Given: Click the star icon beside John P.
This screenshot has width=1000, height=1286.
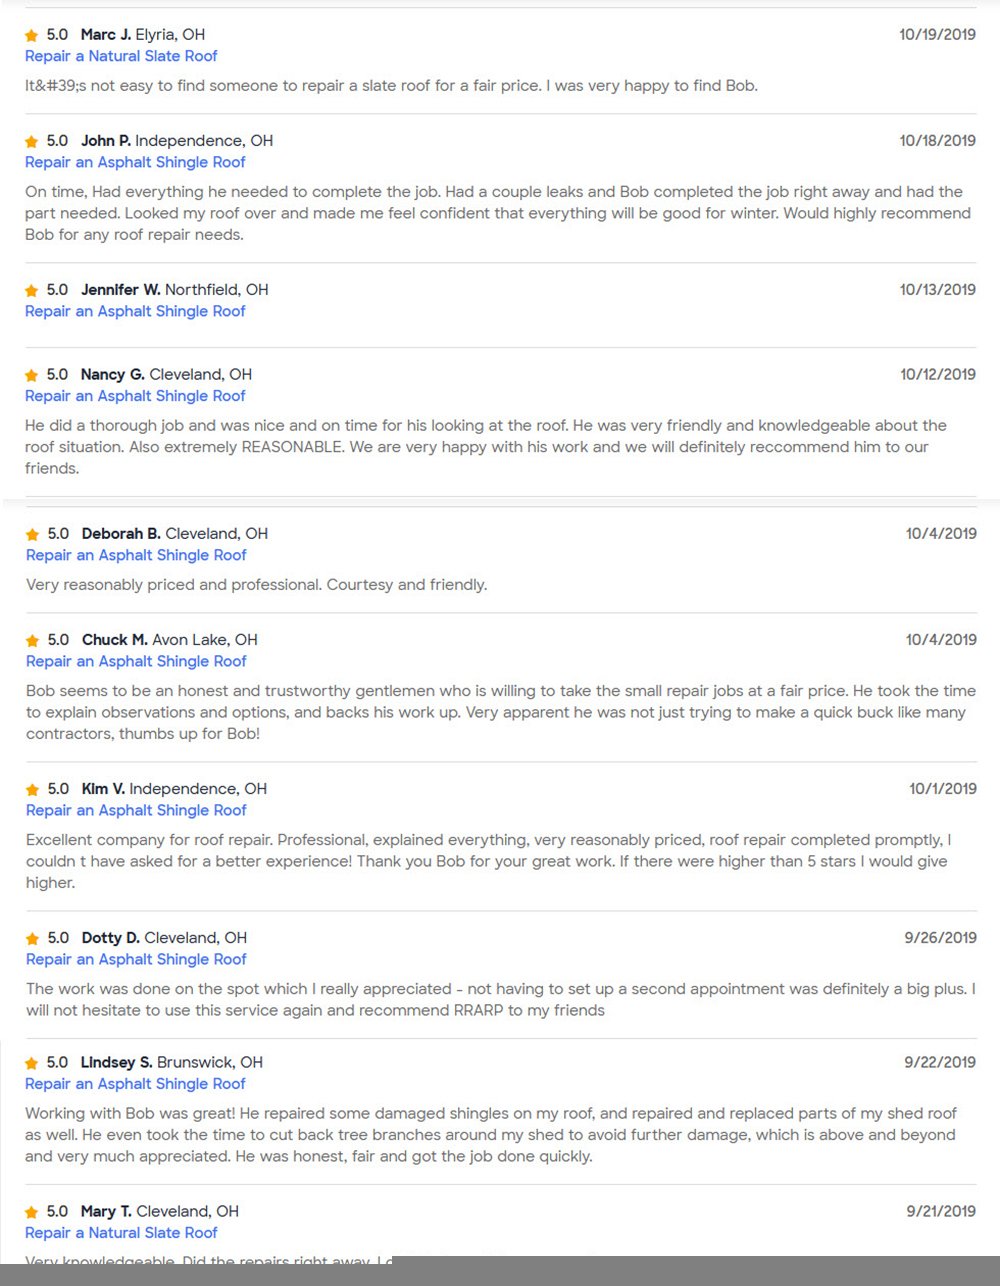Looking at the screenshot, I should point(31,142).
